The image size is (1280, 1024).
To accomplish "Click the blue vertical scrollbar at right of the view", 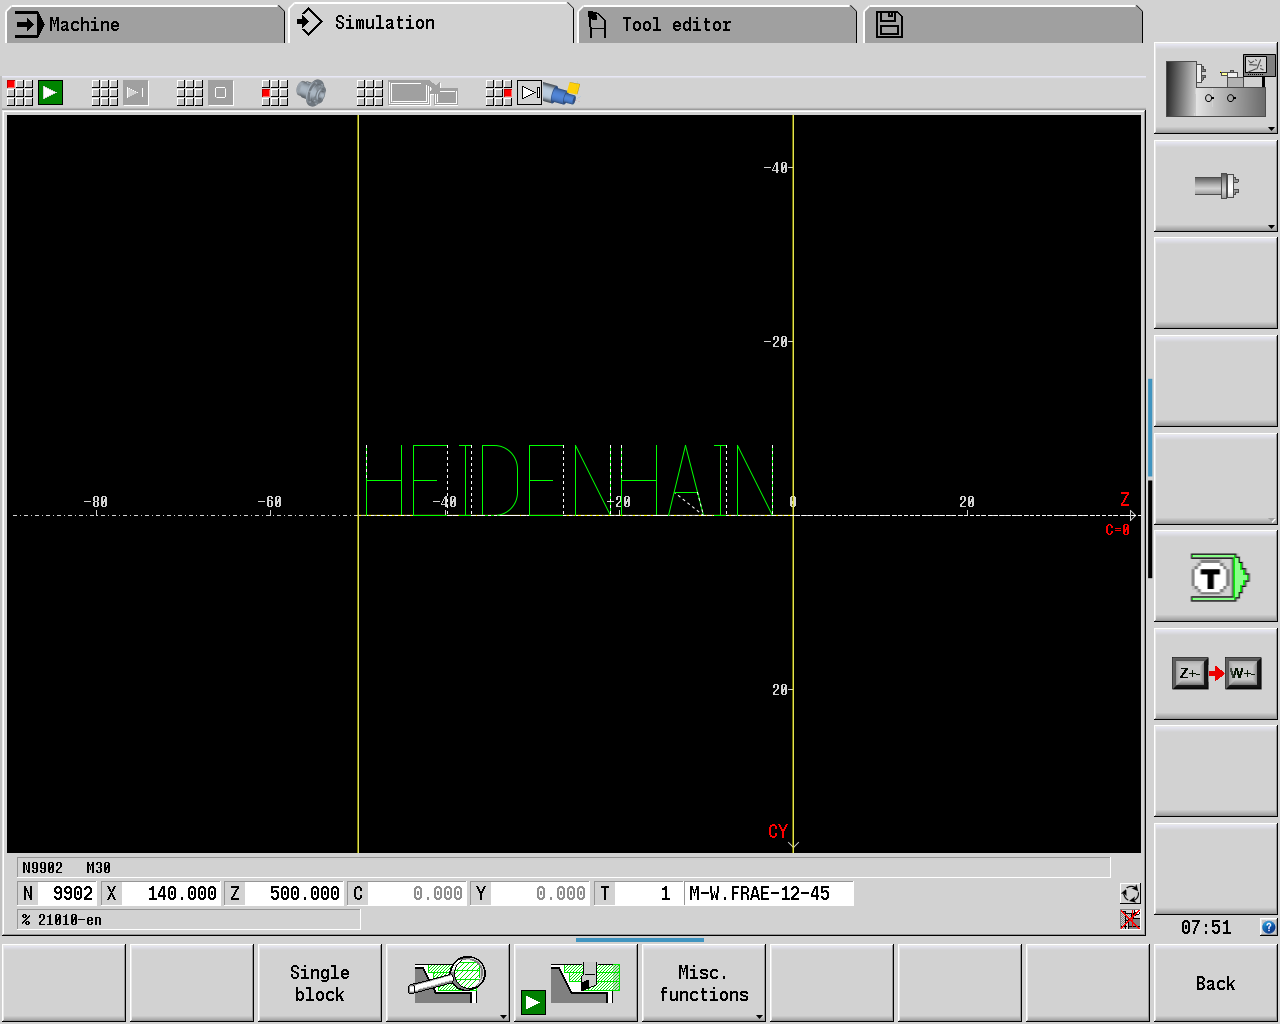I will tap(1150, 428).
